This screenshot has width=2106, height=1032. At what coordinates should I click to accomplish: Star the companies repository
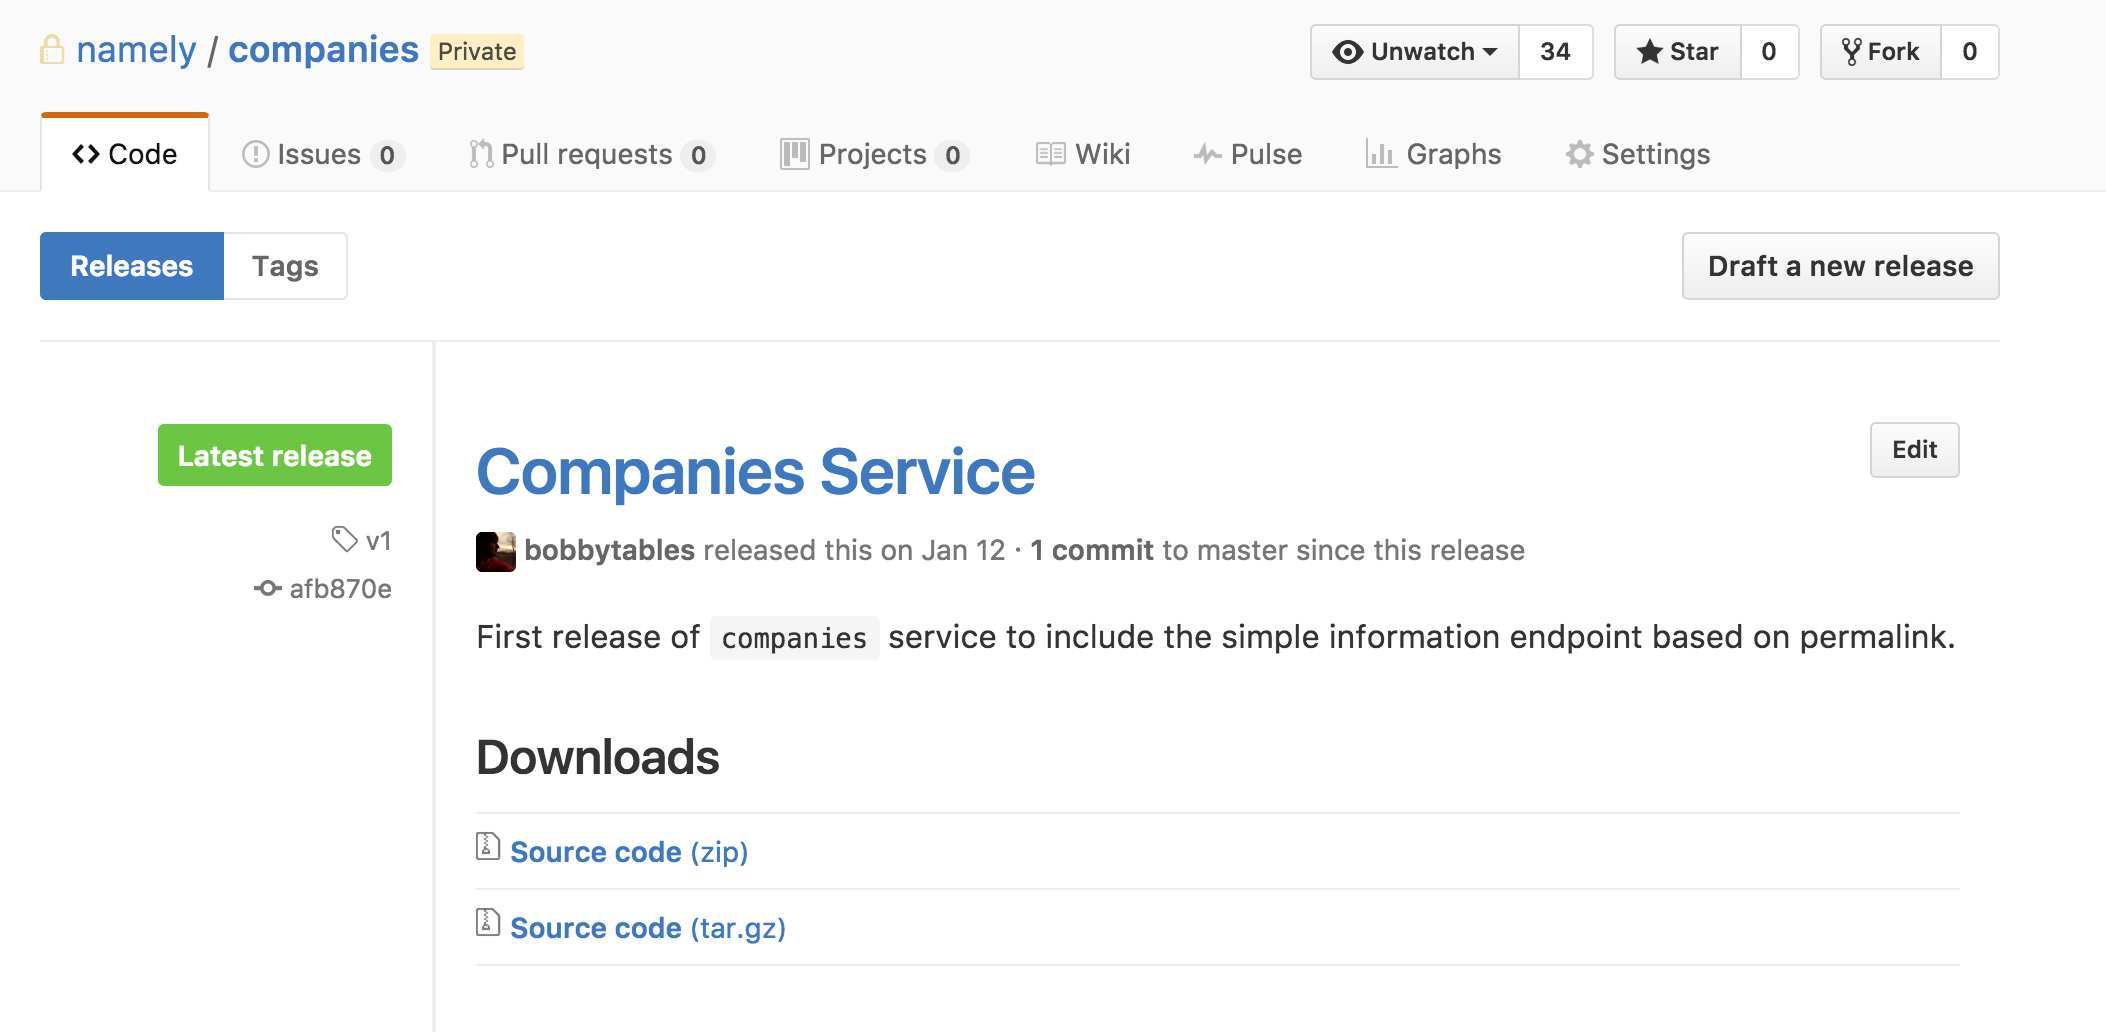1678,52
